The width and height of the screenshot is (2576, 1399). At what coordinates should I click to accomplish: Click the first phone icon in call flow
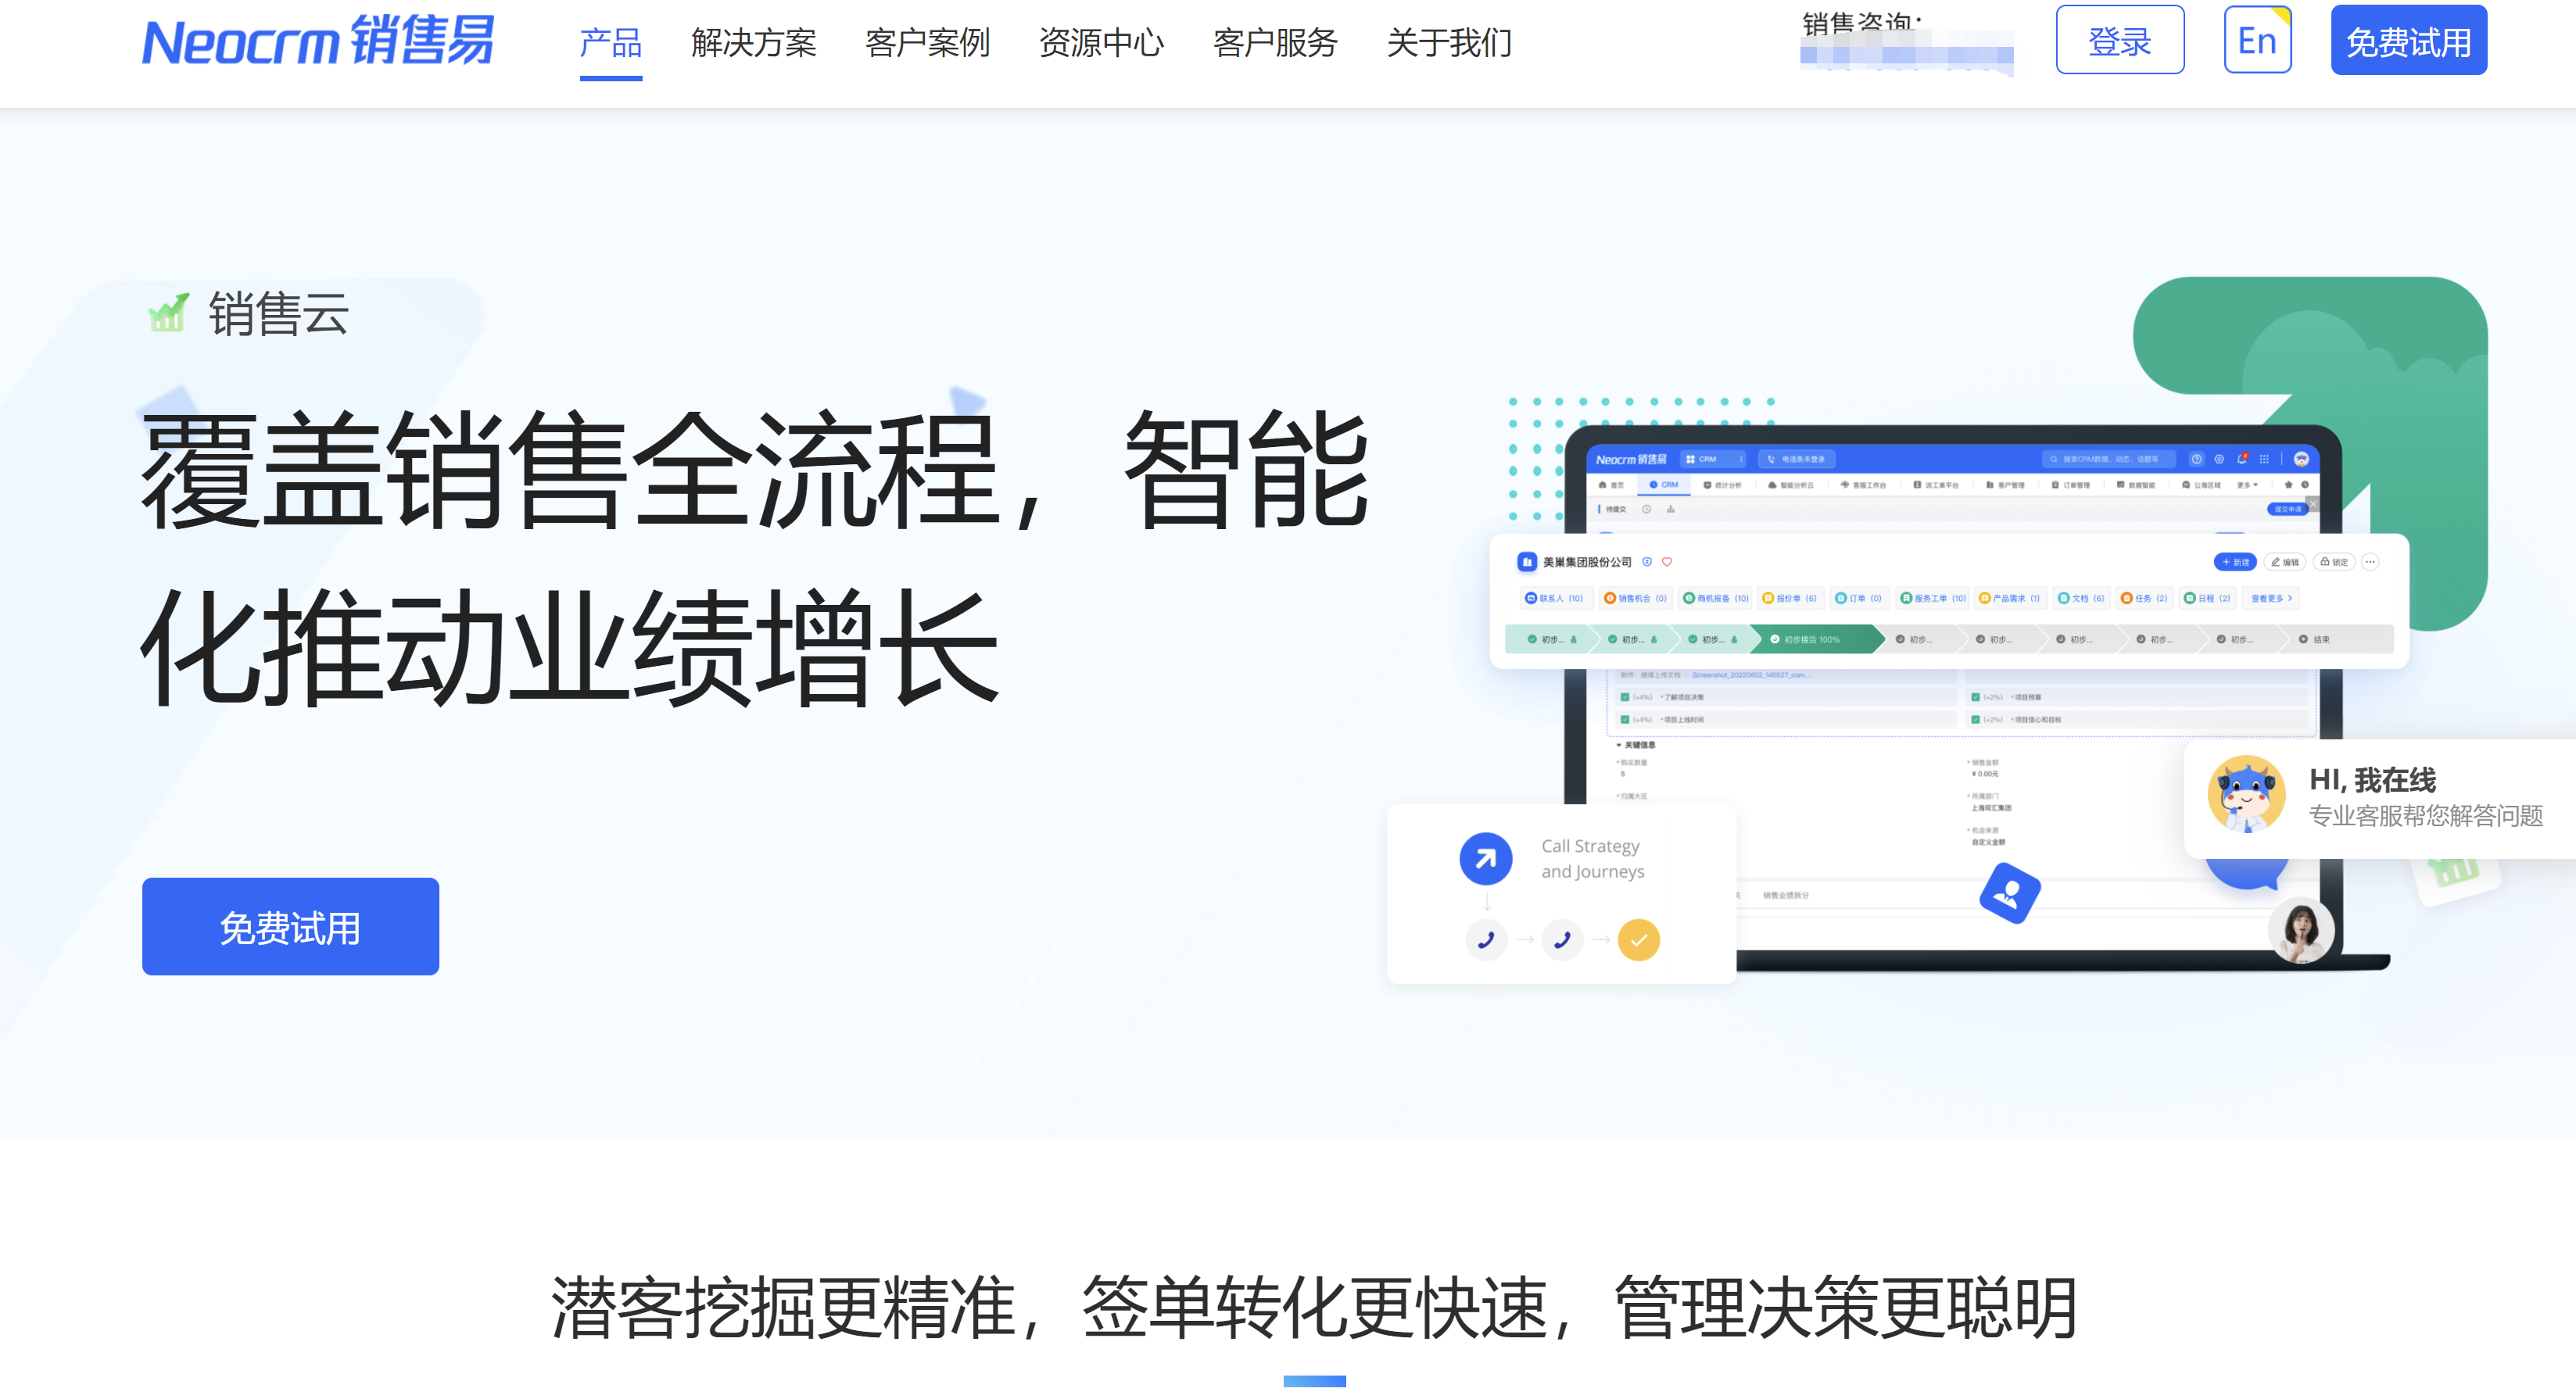(x=1486, y=940)
